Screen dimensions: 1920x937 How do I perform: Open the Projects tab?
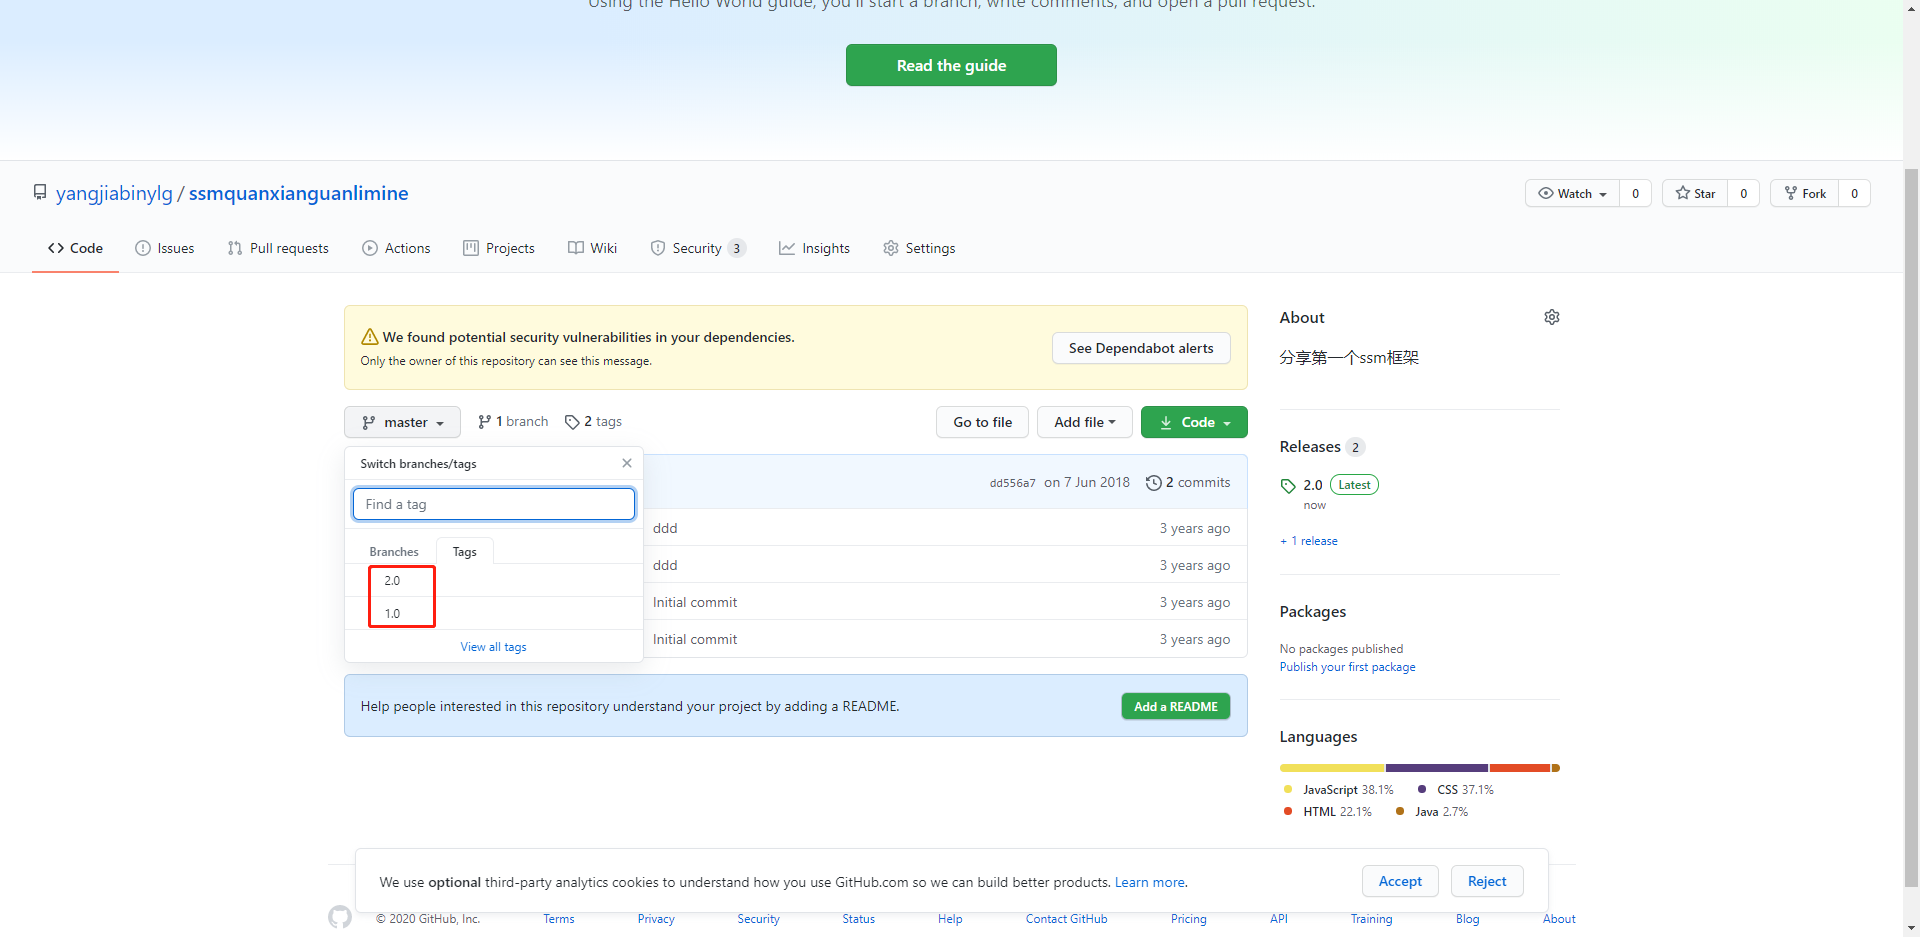tap(499, 248)
